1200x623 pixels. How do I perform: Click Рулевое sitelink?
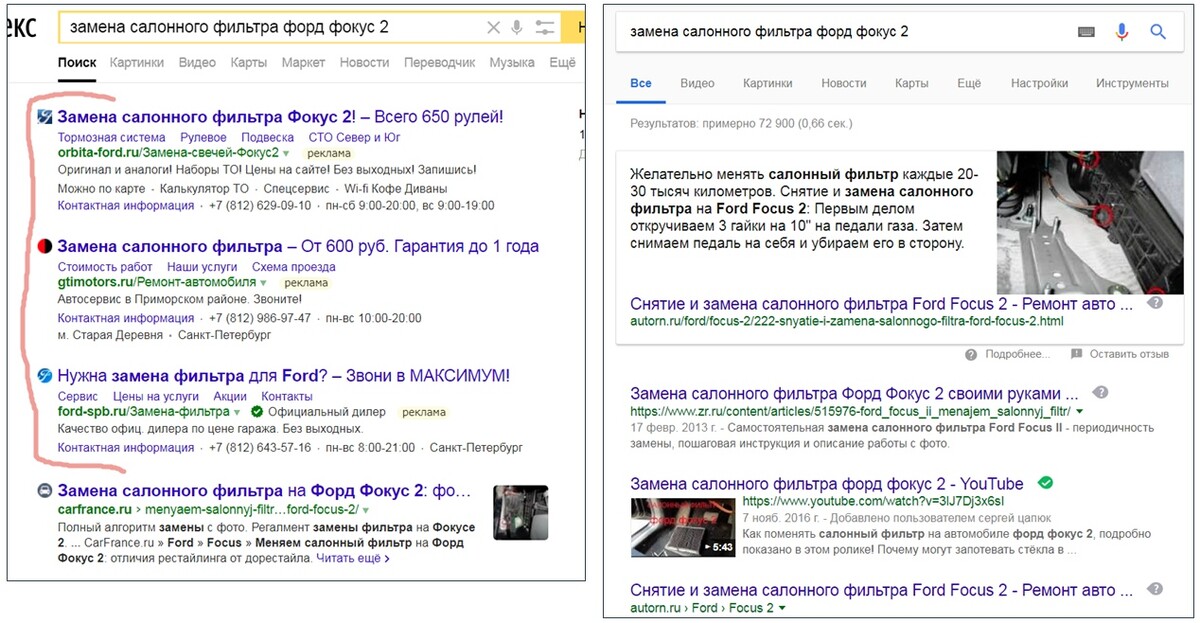pos(204,137)
